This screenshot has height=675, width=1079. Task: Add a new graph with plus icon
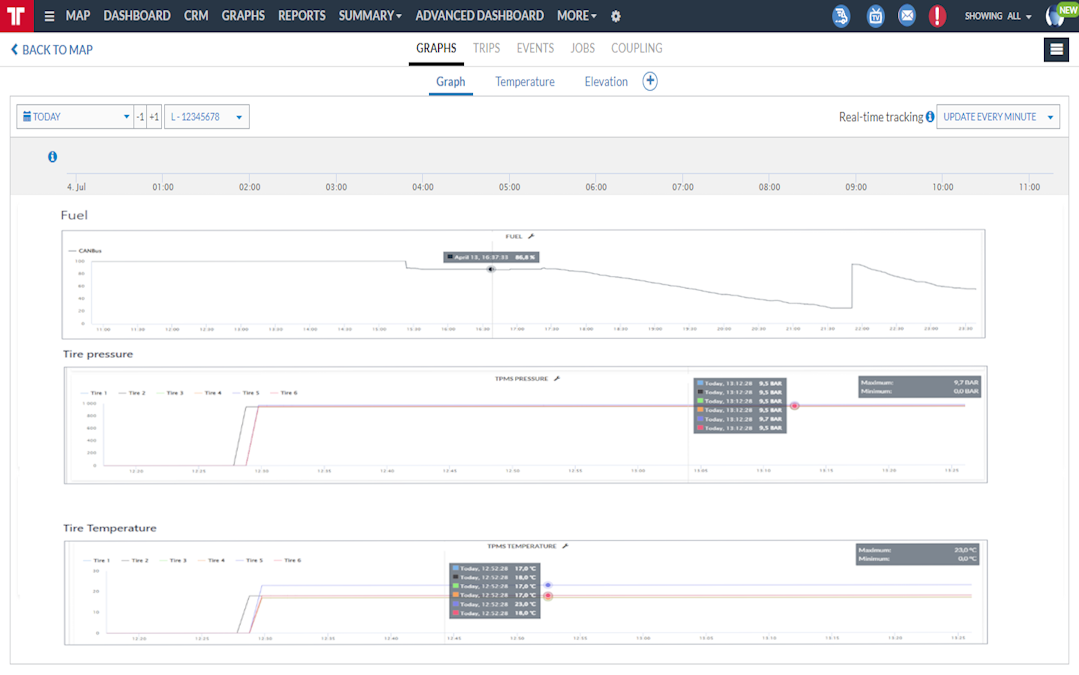650,81
